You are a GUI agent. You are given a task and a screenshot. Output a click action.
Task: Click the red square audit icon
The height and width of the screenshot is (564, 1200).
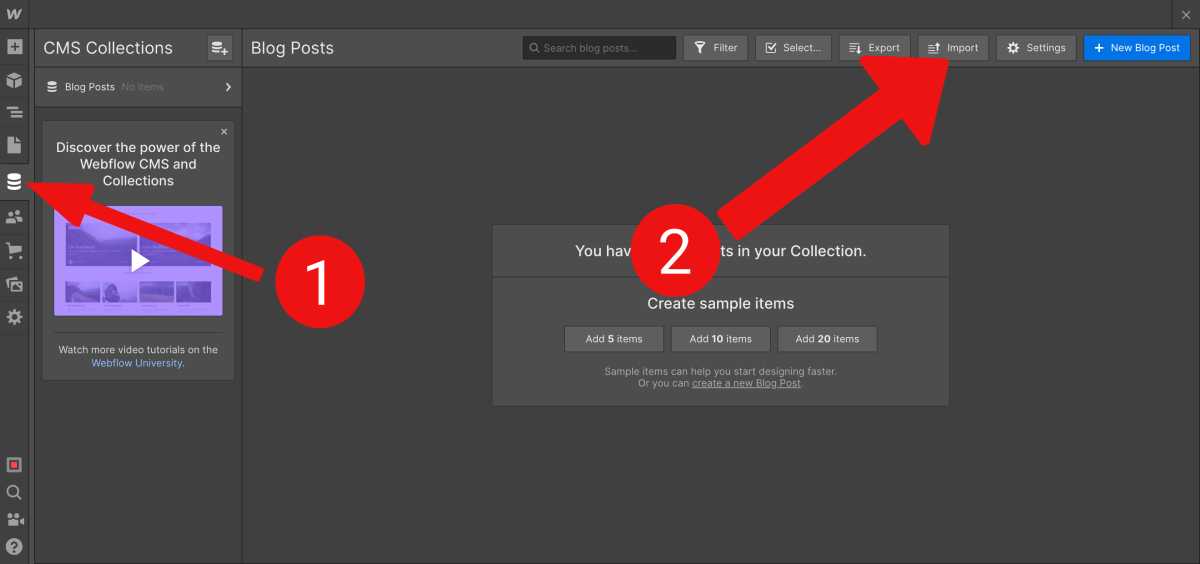click(14, 465)
